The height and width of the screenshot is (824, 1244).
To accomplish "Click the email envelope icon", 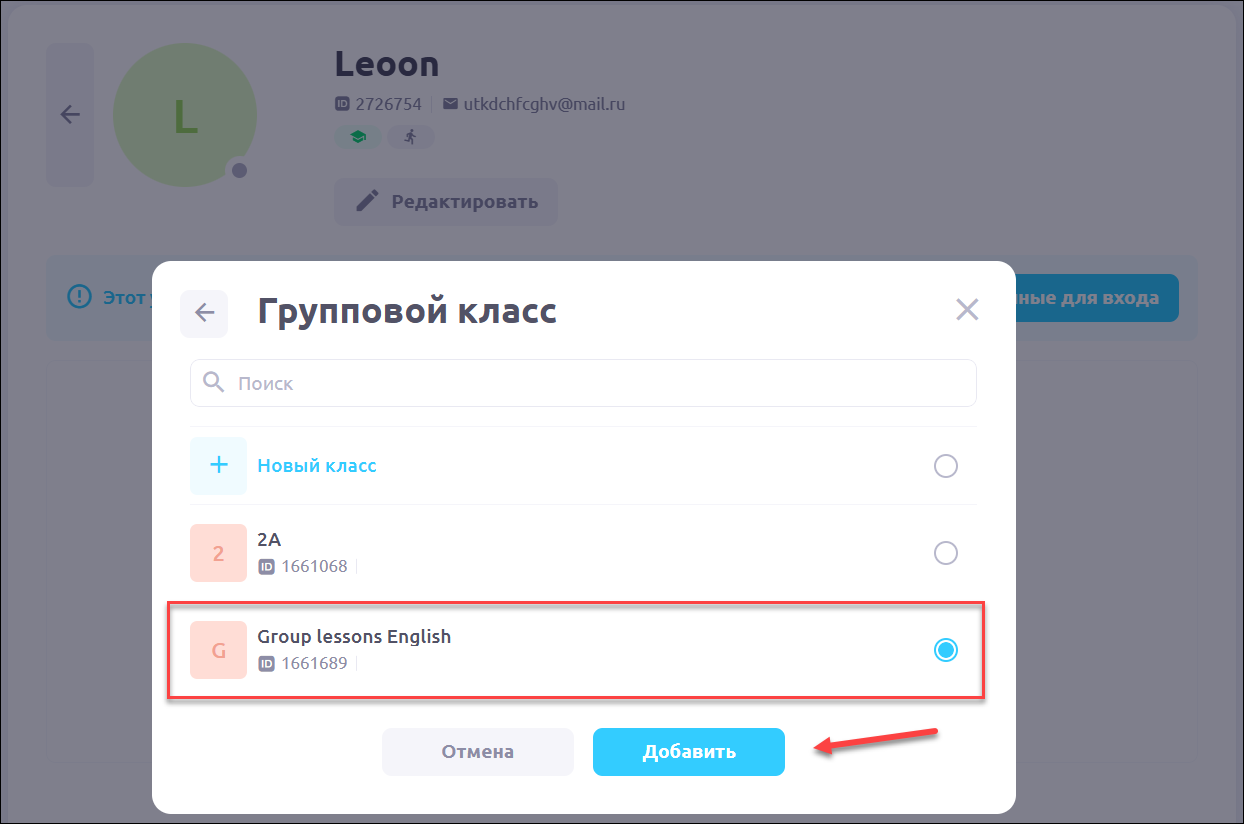I will pyautogui.click(x=450, y=104).
